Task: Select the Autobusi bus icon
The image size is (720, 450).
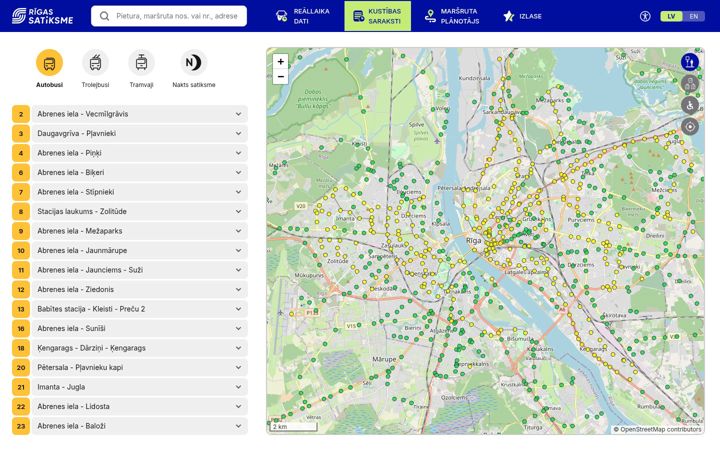Action: (49, 63)
